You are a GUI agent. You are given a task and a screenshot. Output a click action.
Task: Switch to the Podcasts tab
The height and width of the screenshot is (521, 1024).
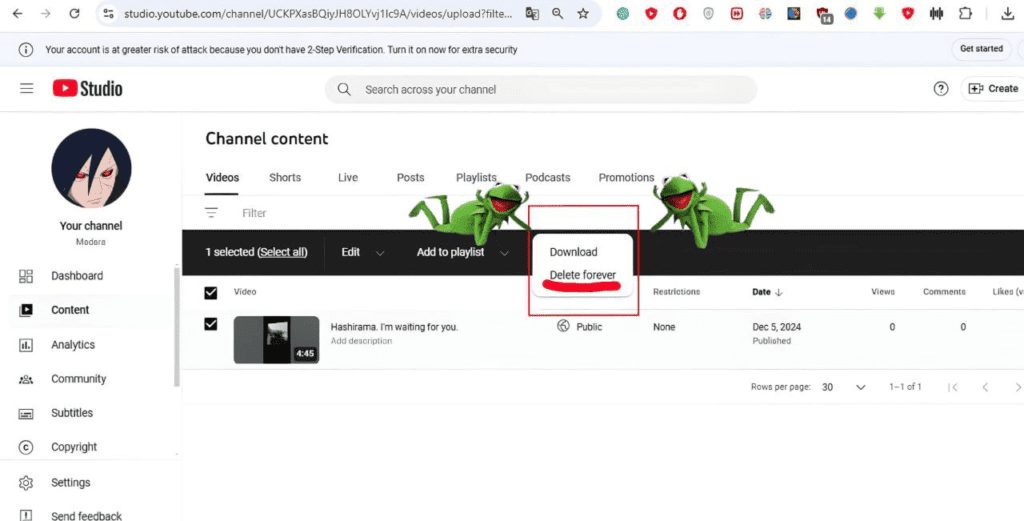[547, 178]
